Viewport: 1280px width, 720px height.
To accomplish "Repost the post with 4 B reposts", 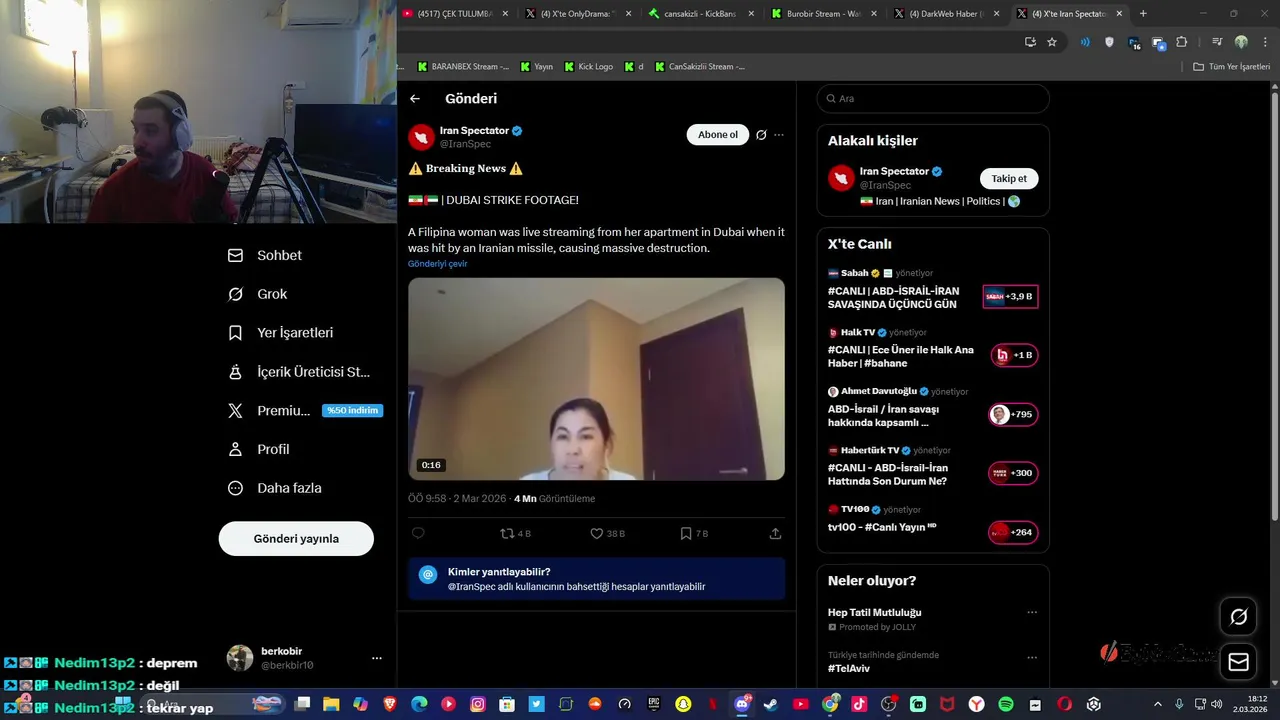I will tap(515, 534).
